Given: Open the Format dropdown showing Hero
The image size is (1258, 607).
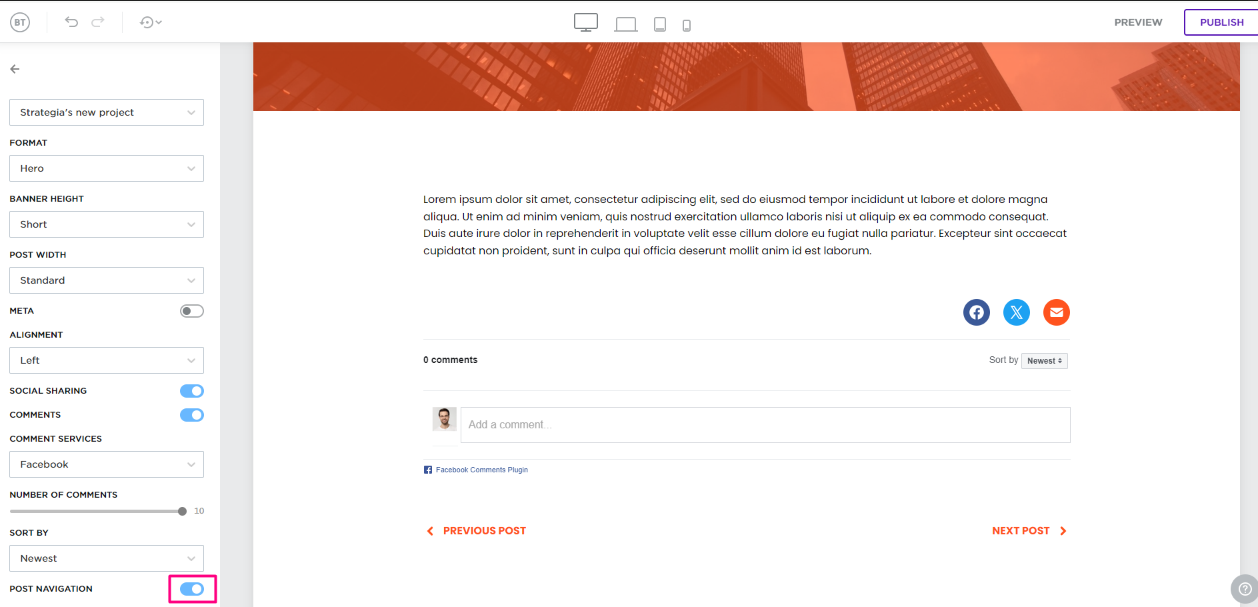Looking at the screenshot, I should 106,168.
